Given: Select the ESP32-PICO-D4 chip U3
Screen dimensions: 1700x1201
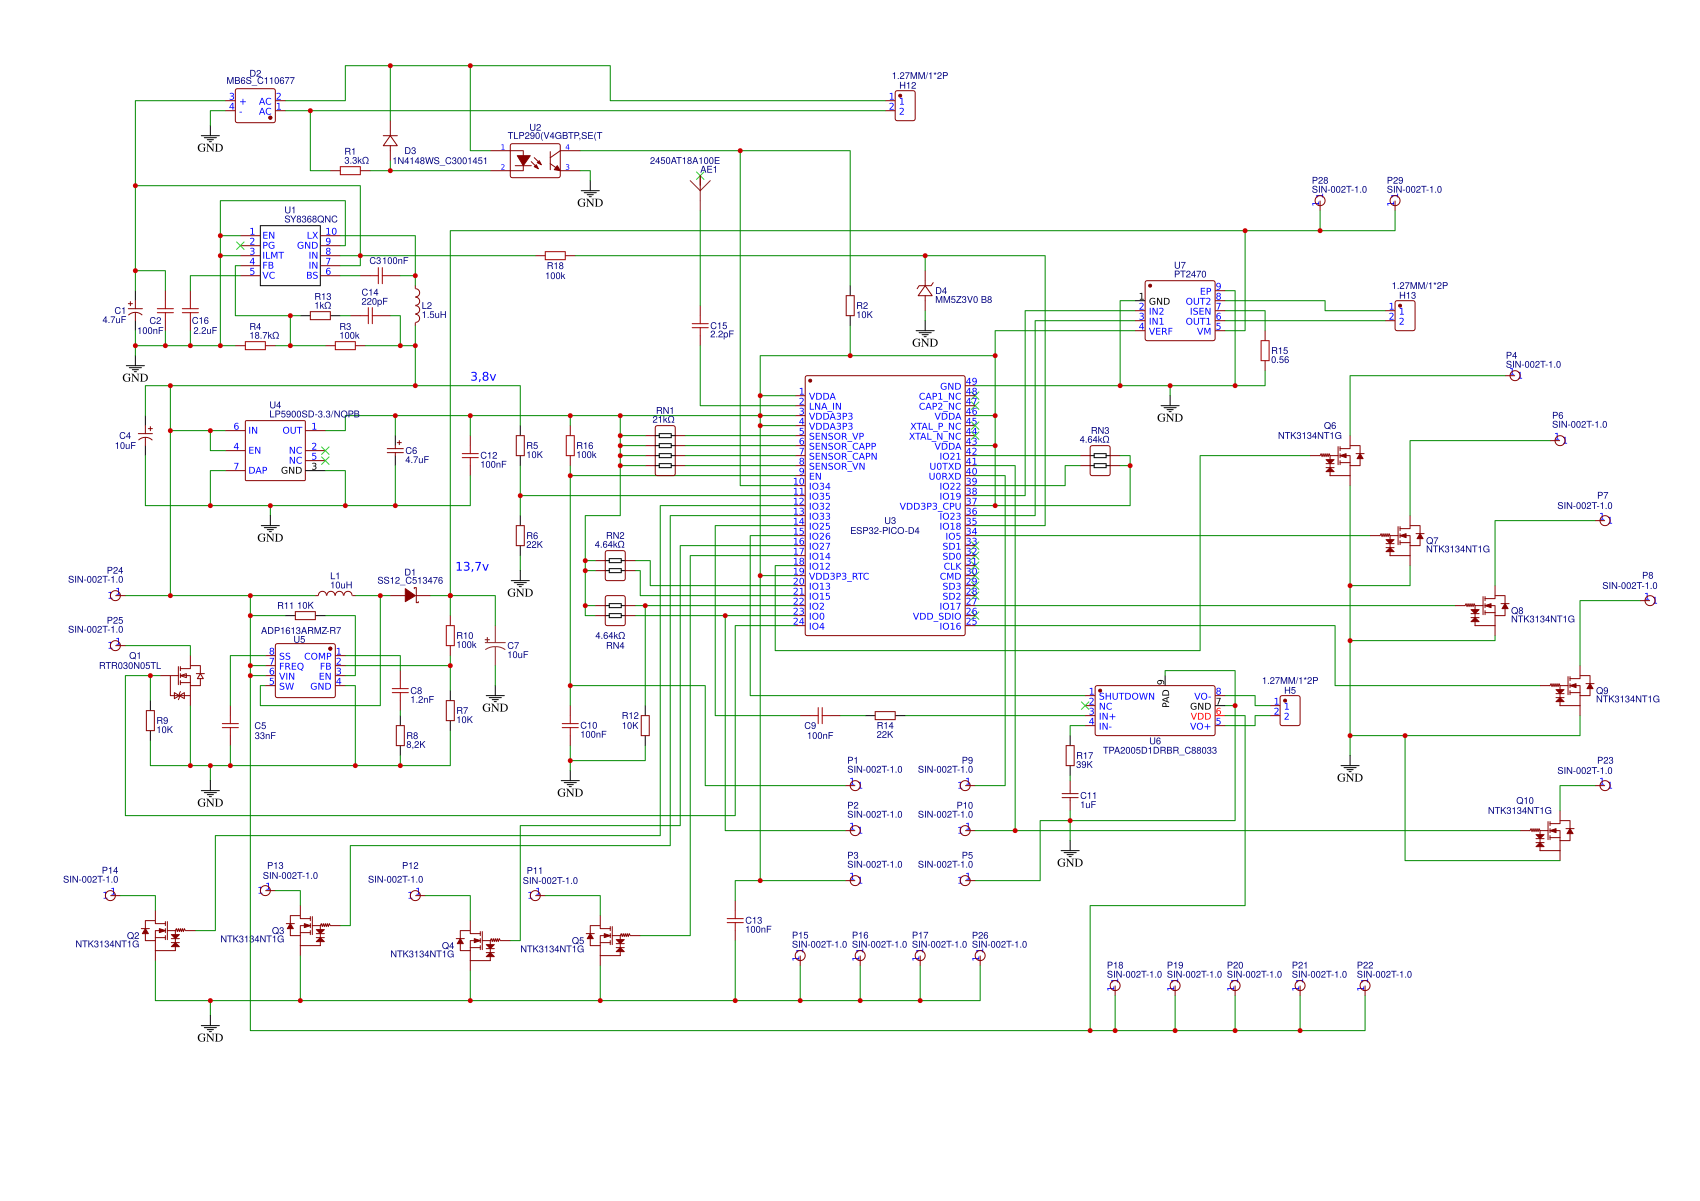Looking at the screenshot, I should pos(885,506).
